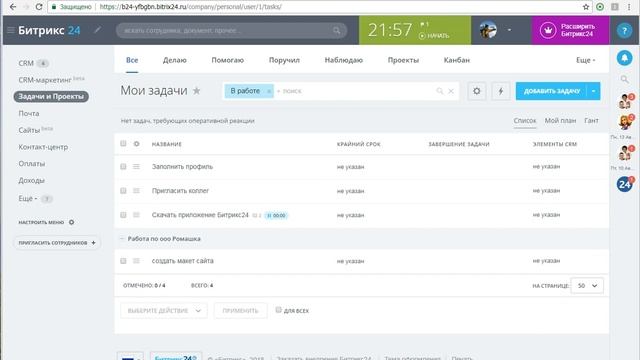The height and width of the screenshot is (360, 640).
Task: Bookmark the page with the star icon
Action: coord(586,7)
